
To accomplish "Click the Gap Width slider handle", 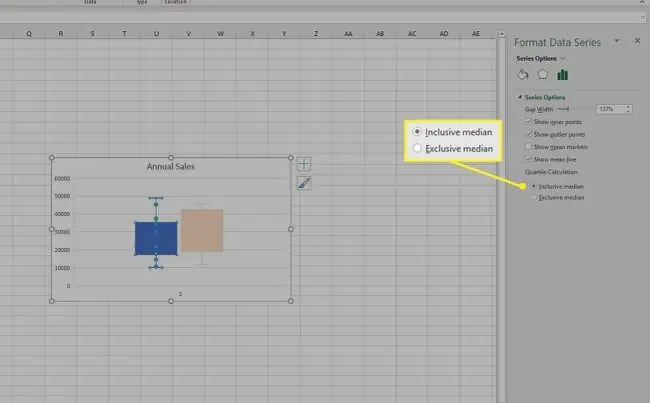I will pyautogui.click(x=568, y=109).
